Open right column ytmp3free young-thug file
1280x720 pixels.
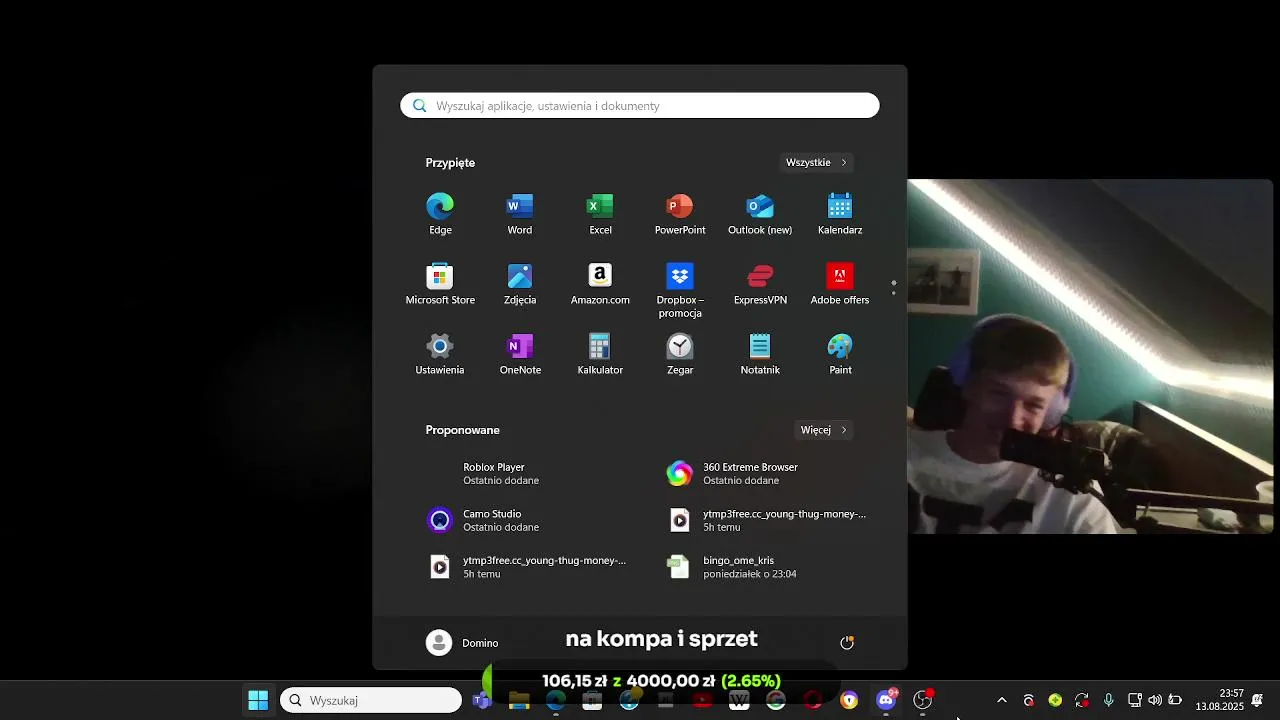click(768, 520)
